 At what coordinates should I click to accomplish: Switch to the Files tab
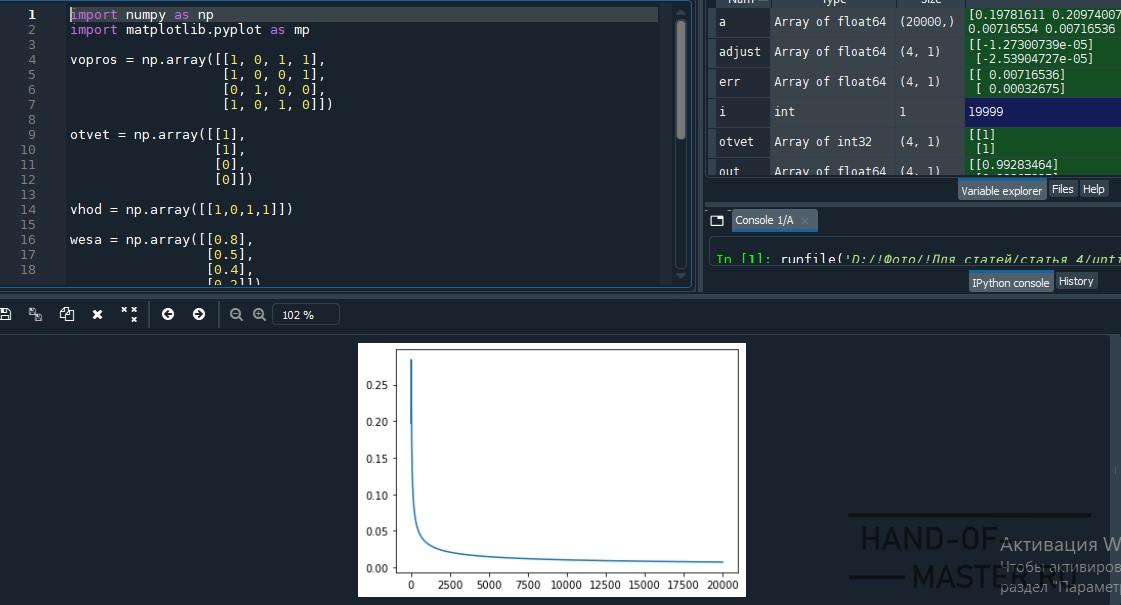1062,189
